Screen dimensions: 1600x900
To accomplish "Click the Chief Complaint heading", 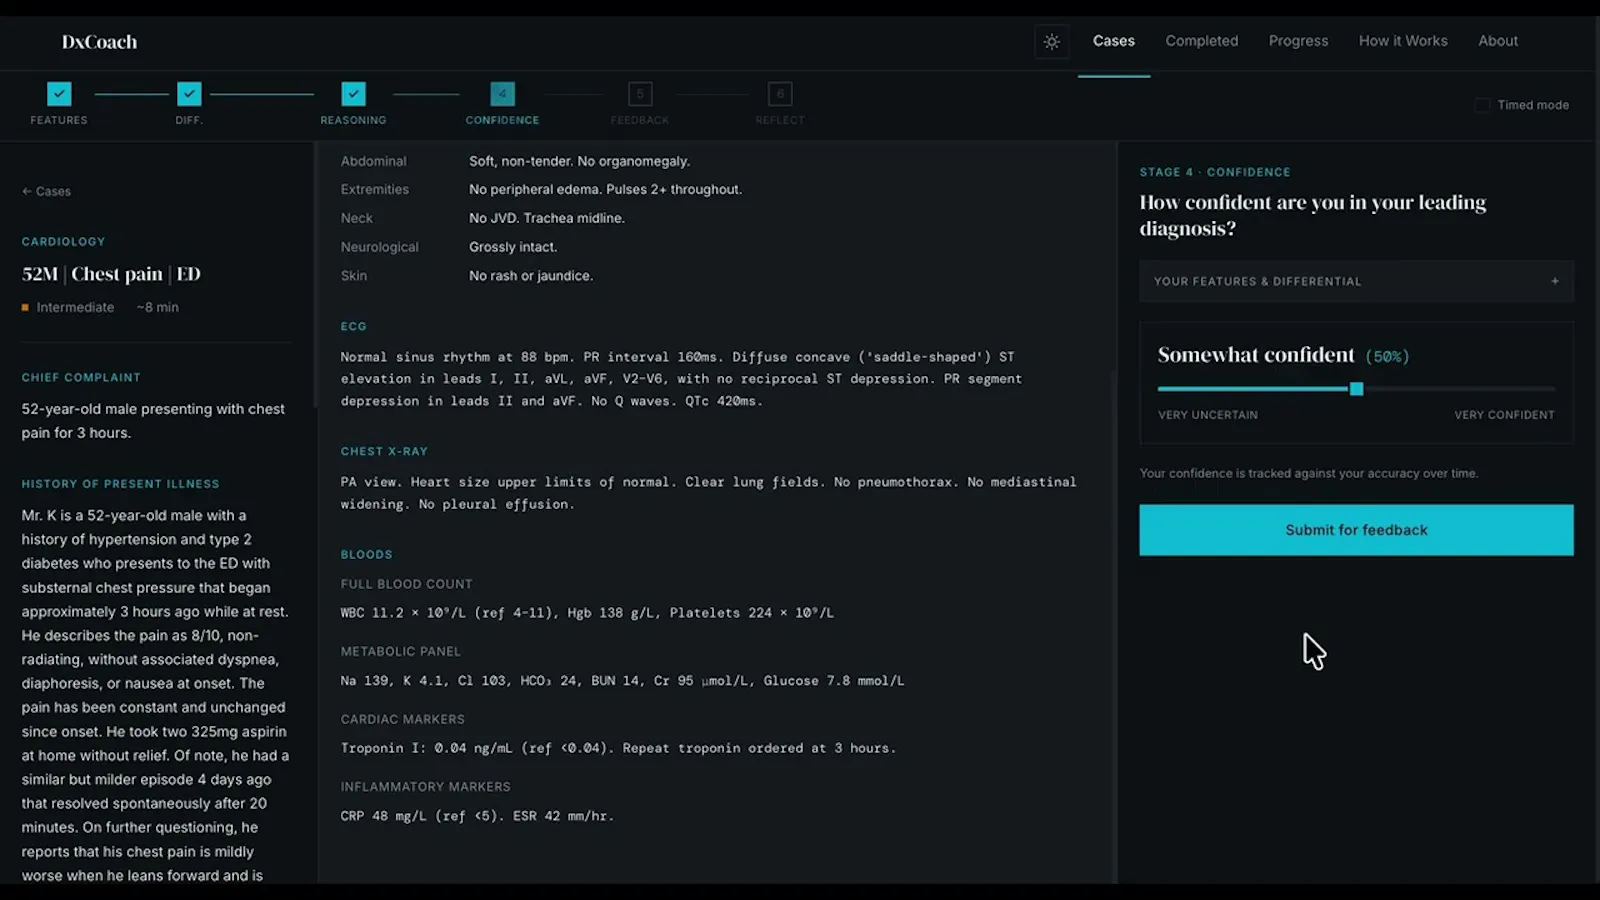I will pyautogui.click(x=81, y=377).
